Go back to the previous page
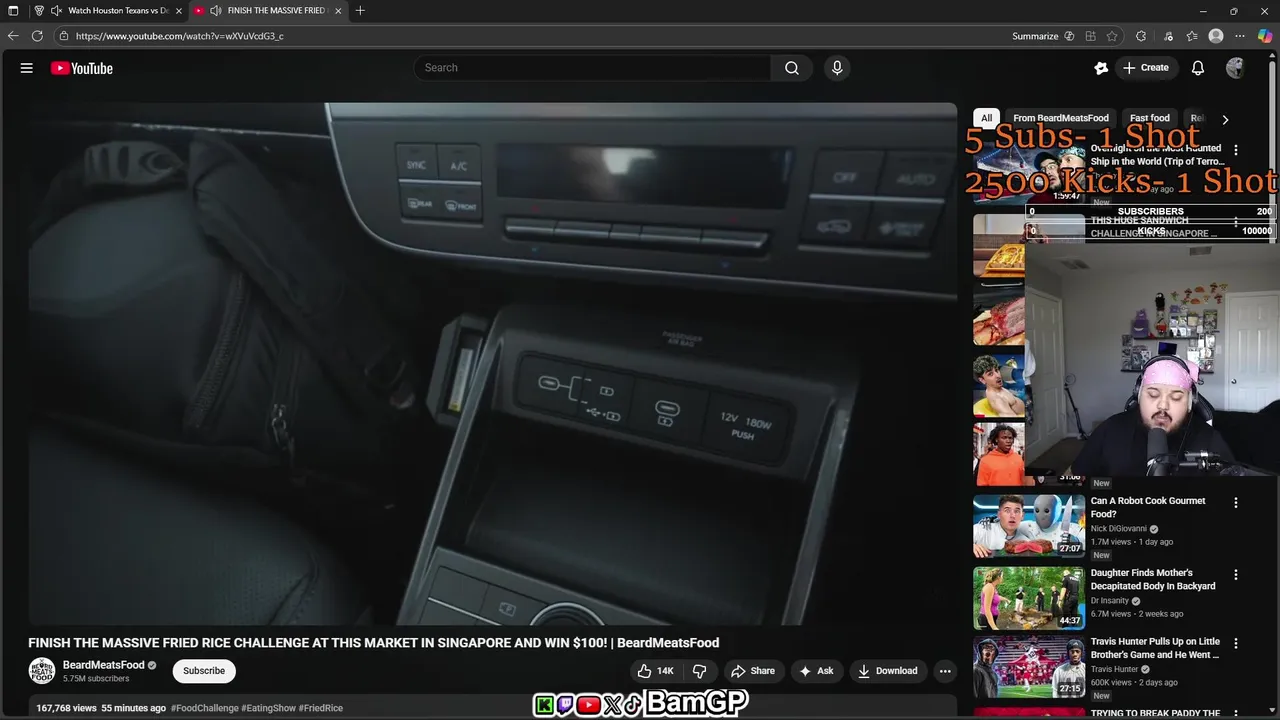 [13, 36]
